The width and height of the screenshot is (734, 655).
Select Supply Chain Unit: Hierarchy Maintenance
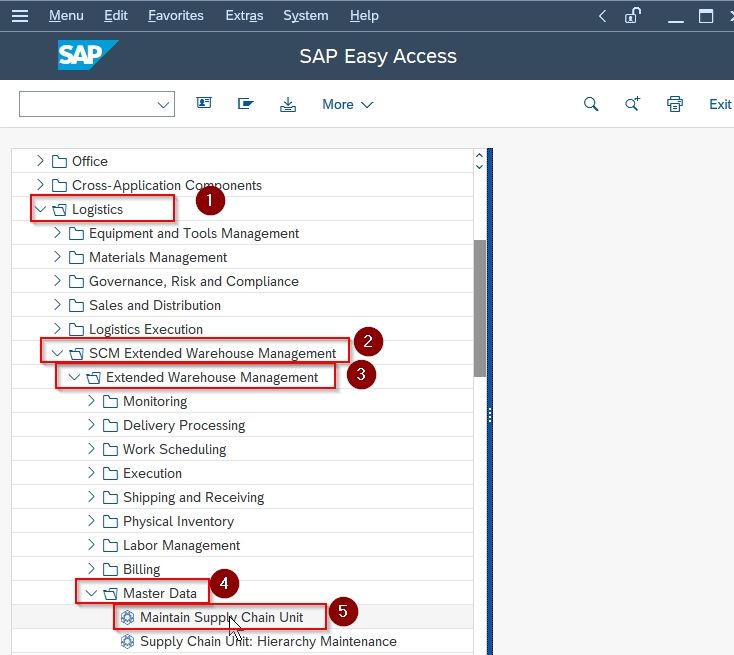(x=268, y=641)
